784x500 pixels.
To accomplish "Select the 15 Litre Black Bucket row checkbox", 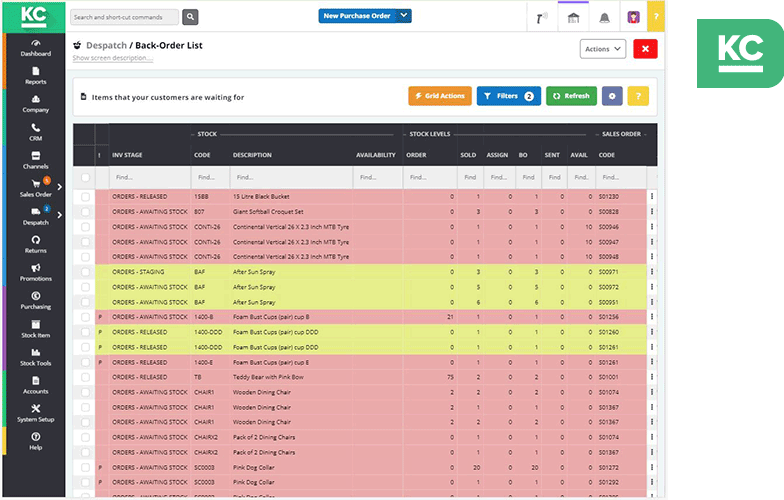I will point(86,196).
